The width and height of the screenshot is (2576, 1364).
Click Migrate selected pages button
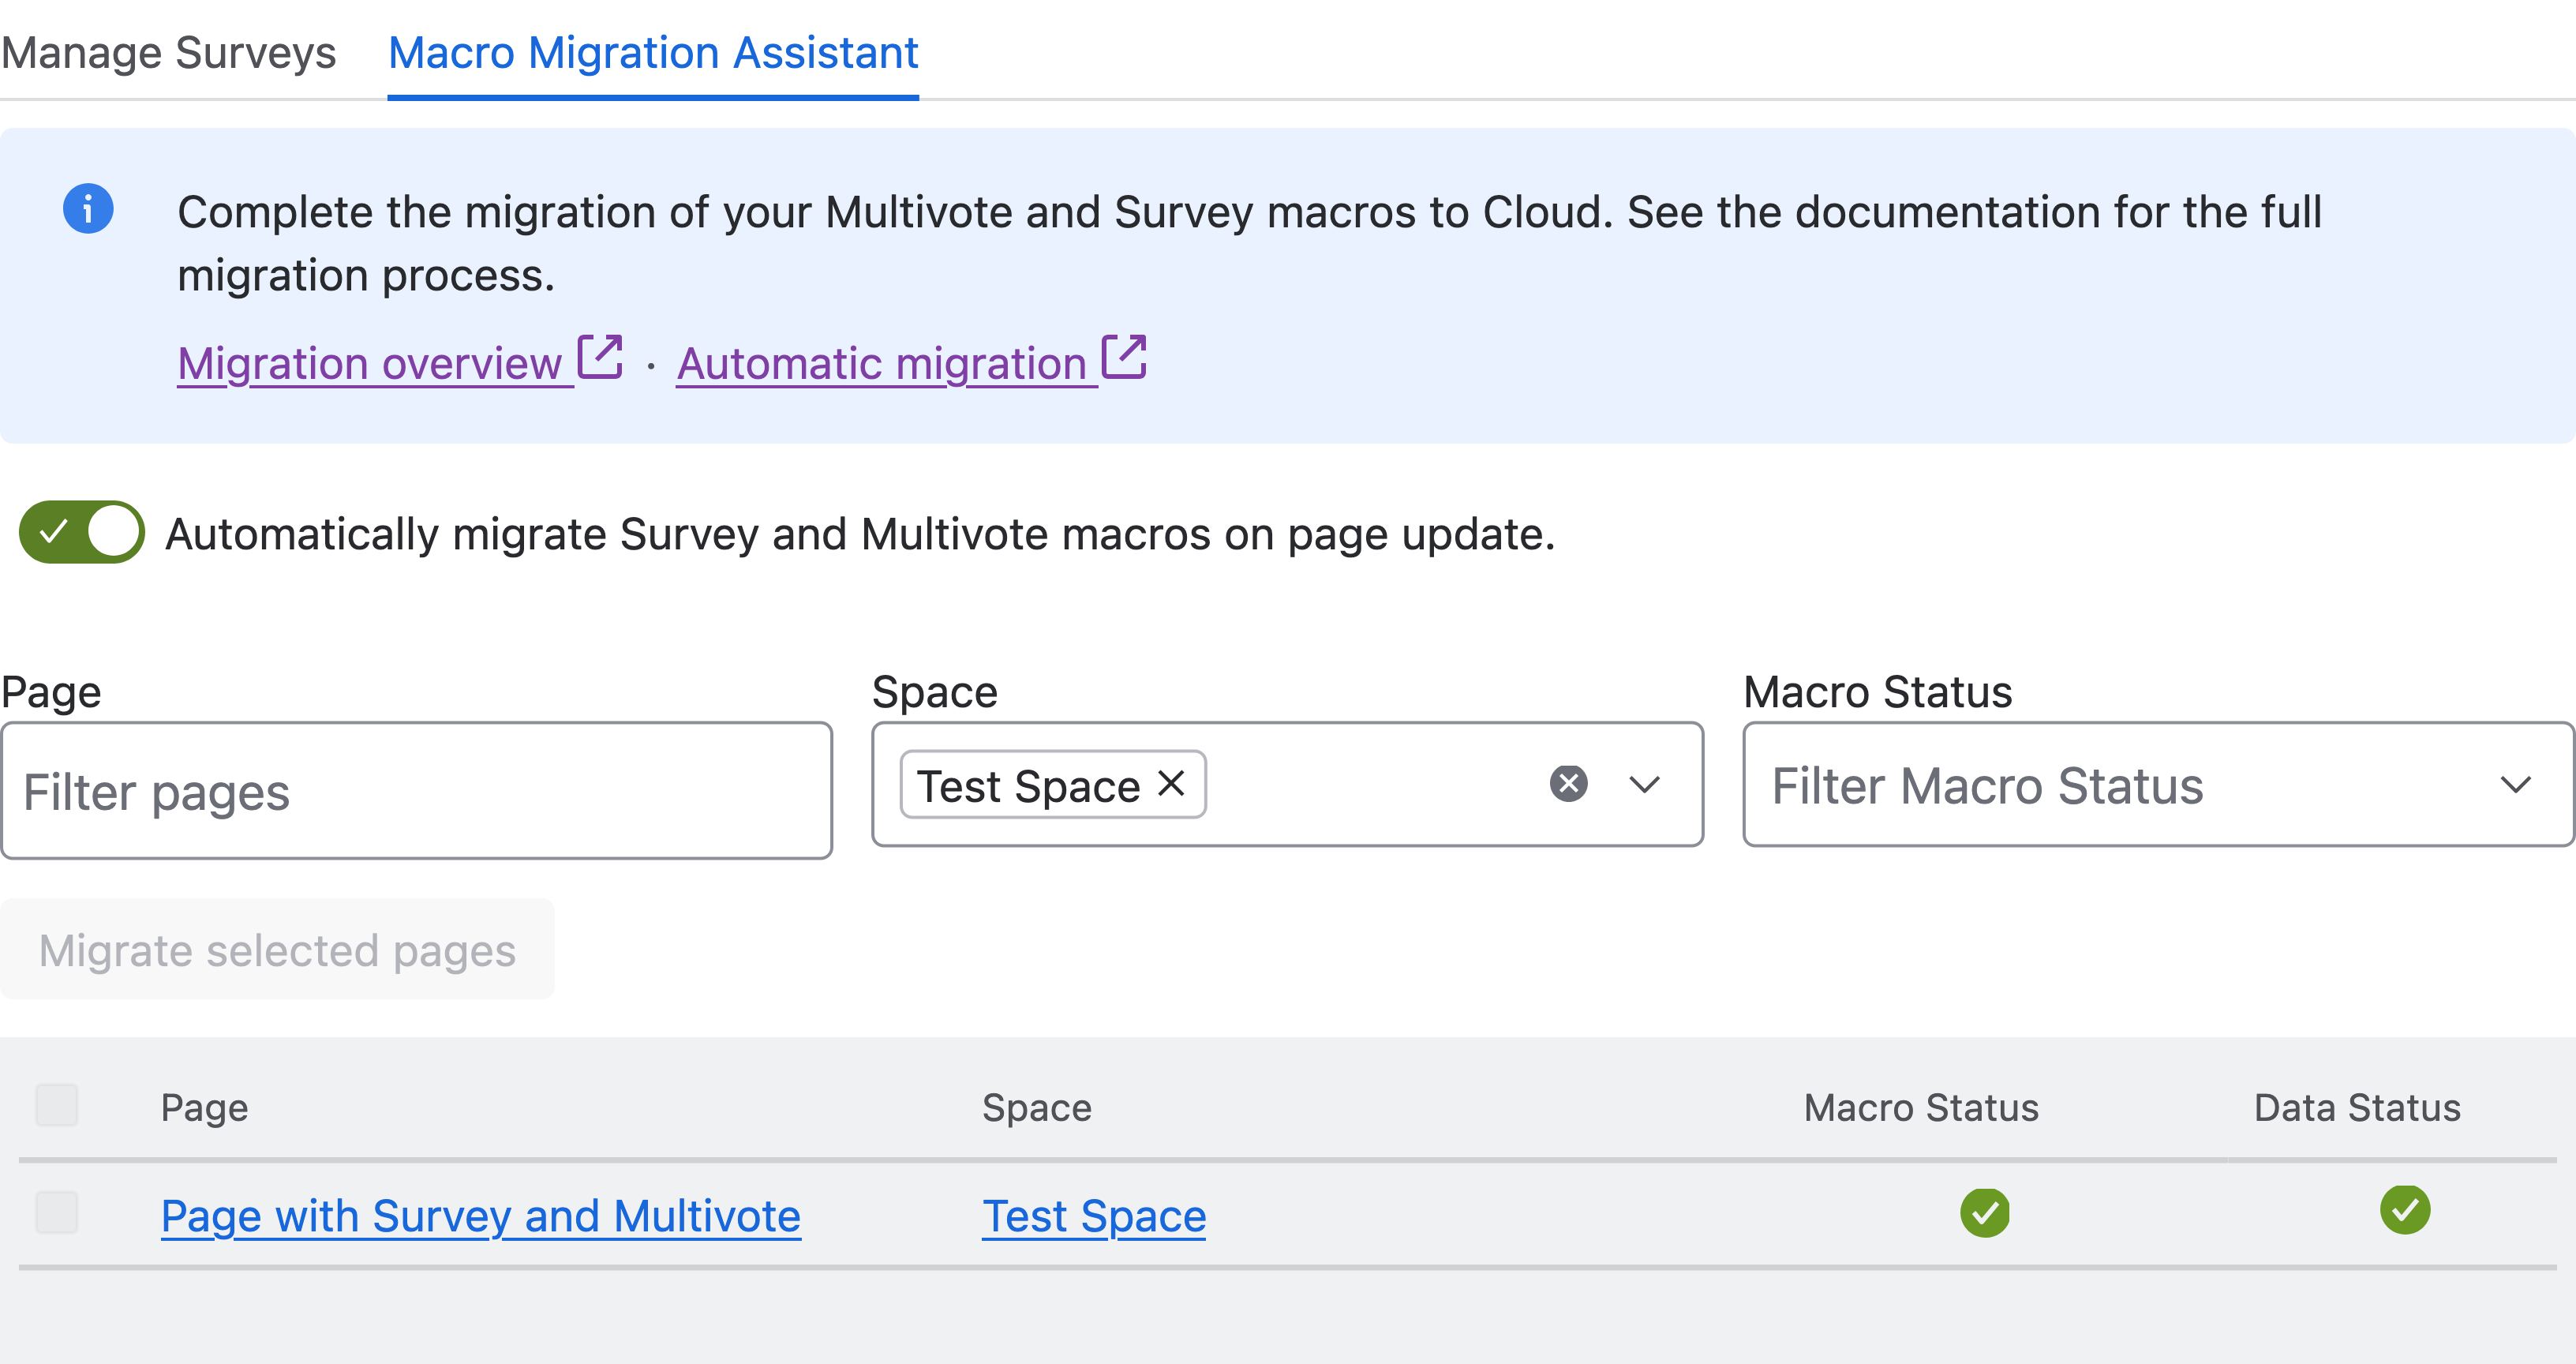tap(277, 949)
